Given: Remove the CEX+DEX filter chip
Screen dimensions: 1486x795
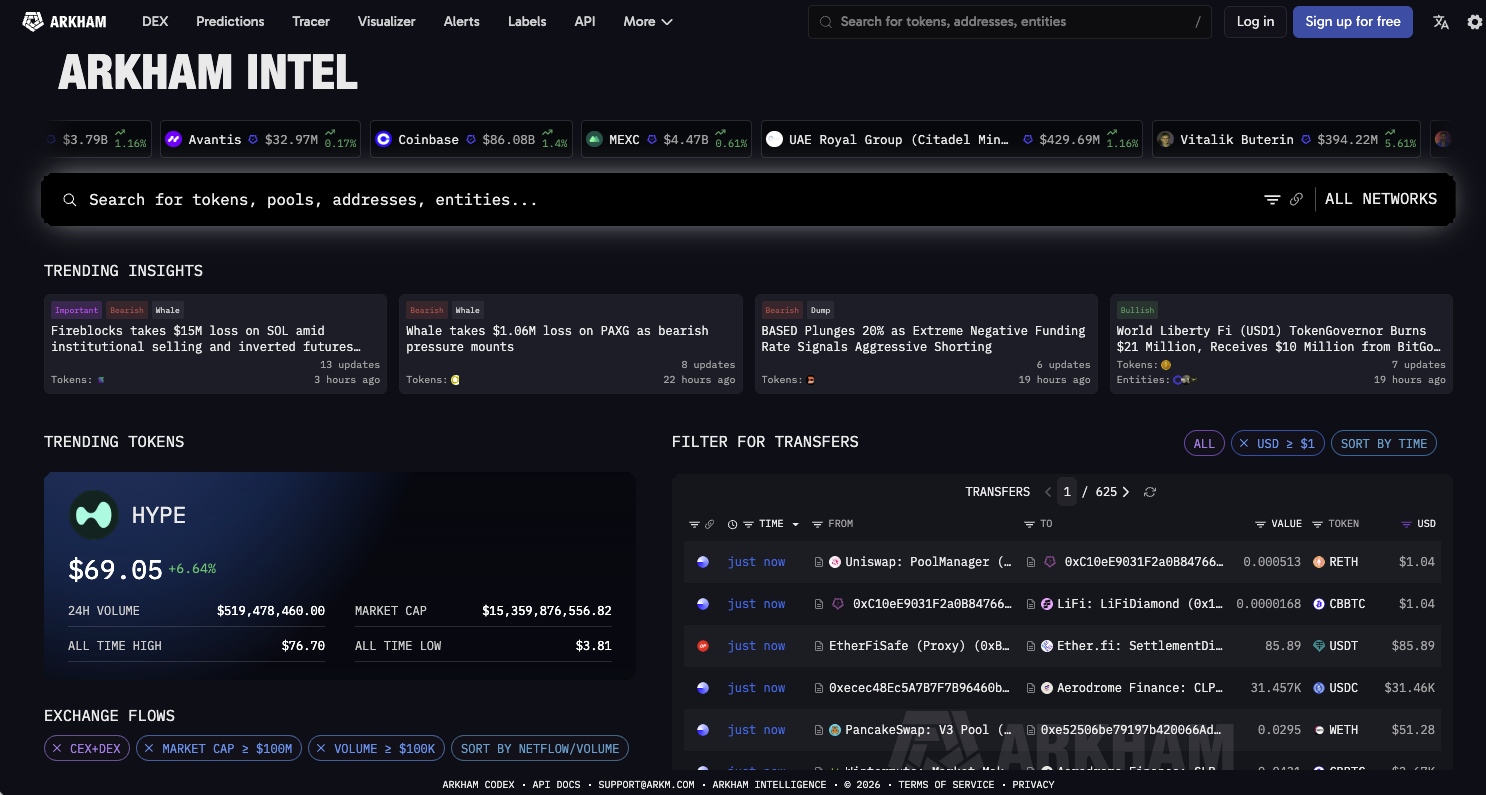Looking at the screenshot, I should (57, 748).
